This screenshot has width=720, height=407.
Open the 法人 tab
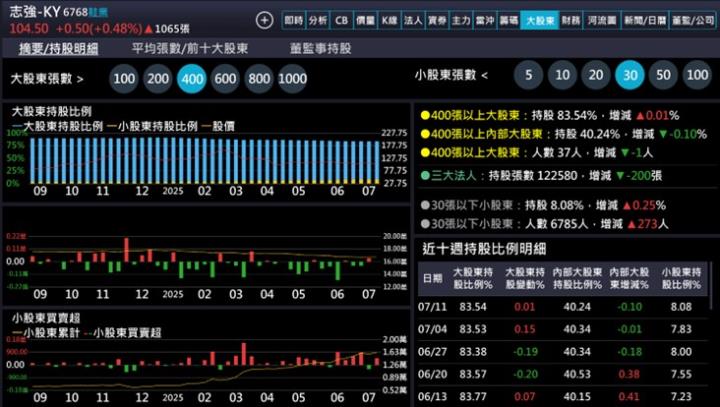coord(413,20)
